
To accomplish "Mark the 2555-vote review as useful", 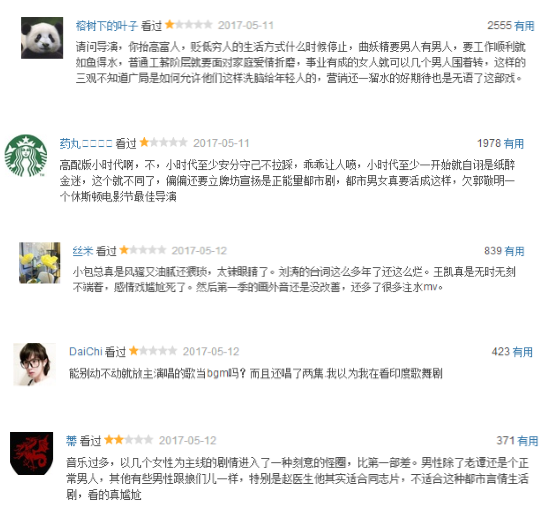I will pyautogui.click(x=524, y=26).
